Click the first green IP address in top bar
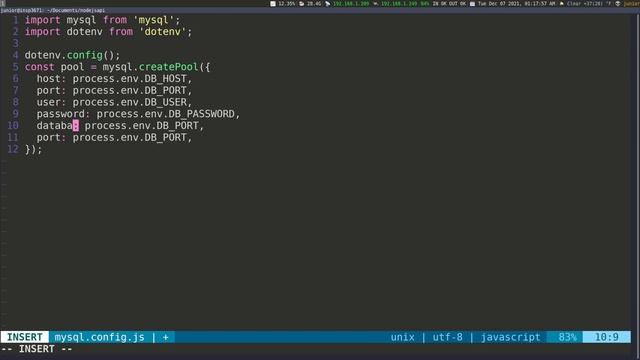Image resolution: width=640 pixels, height=360 pixels. [351, 4]
